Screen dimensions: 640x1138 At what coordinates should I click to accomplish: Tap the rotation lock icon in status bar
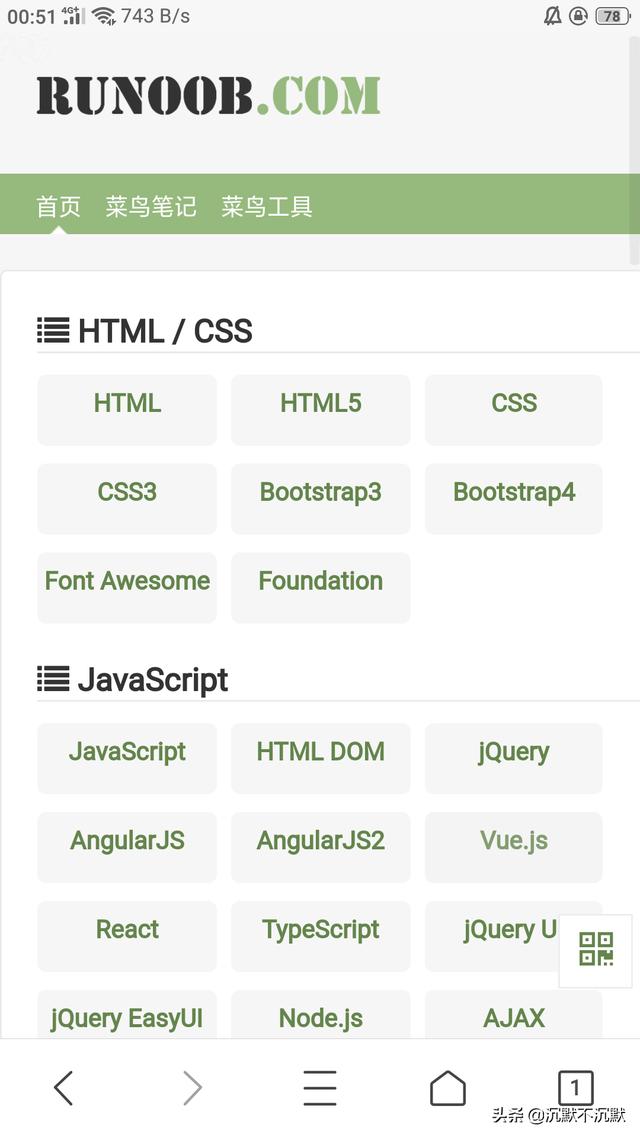(x=578, y=16)
